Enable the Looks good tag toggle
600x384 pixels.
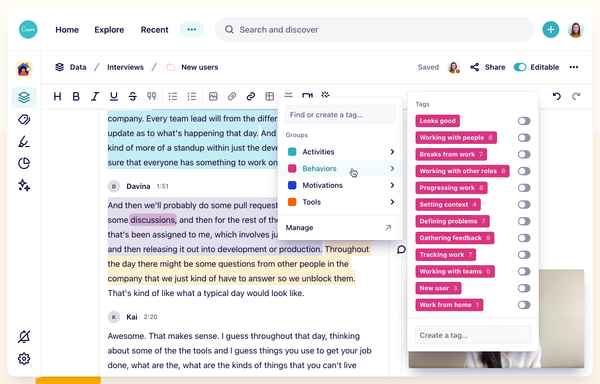pos(524,121)
